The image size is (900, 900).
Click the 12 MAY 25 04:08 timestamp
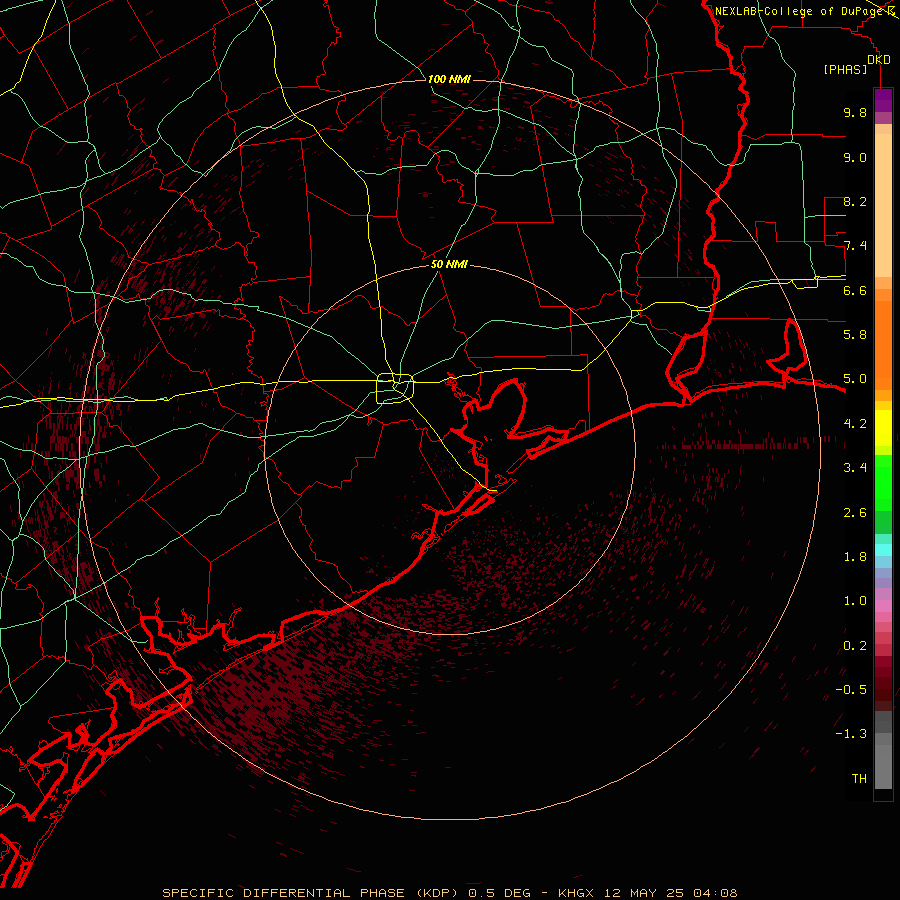(x=670, y=893)
